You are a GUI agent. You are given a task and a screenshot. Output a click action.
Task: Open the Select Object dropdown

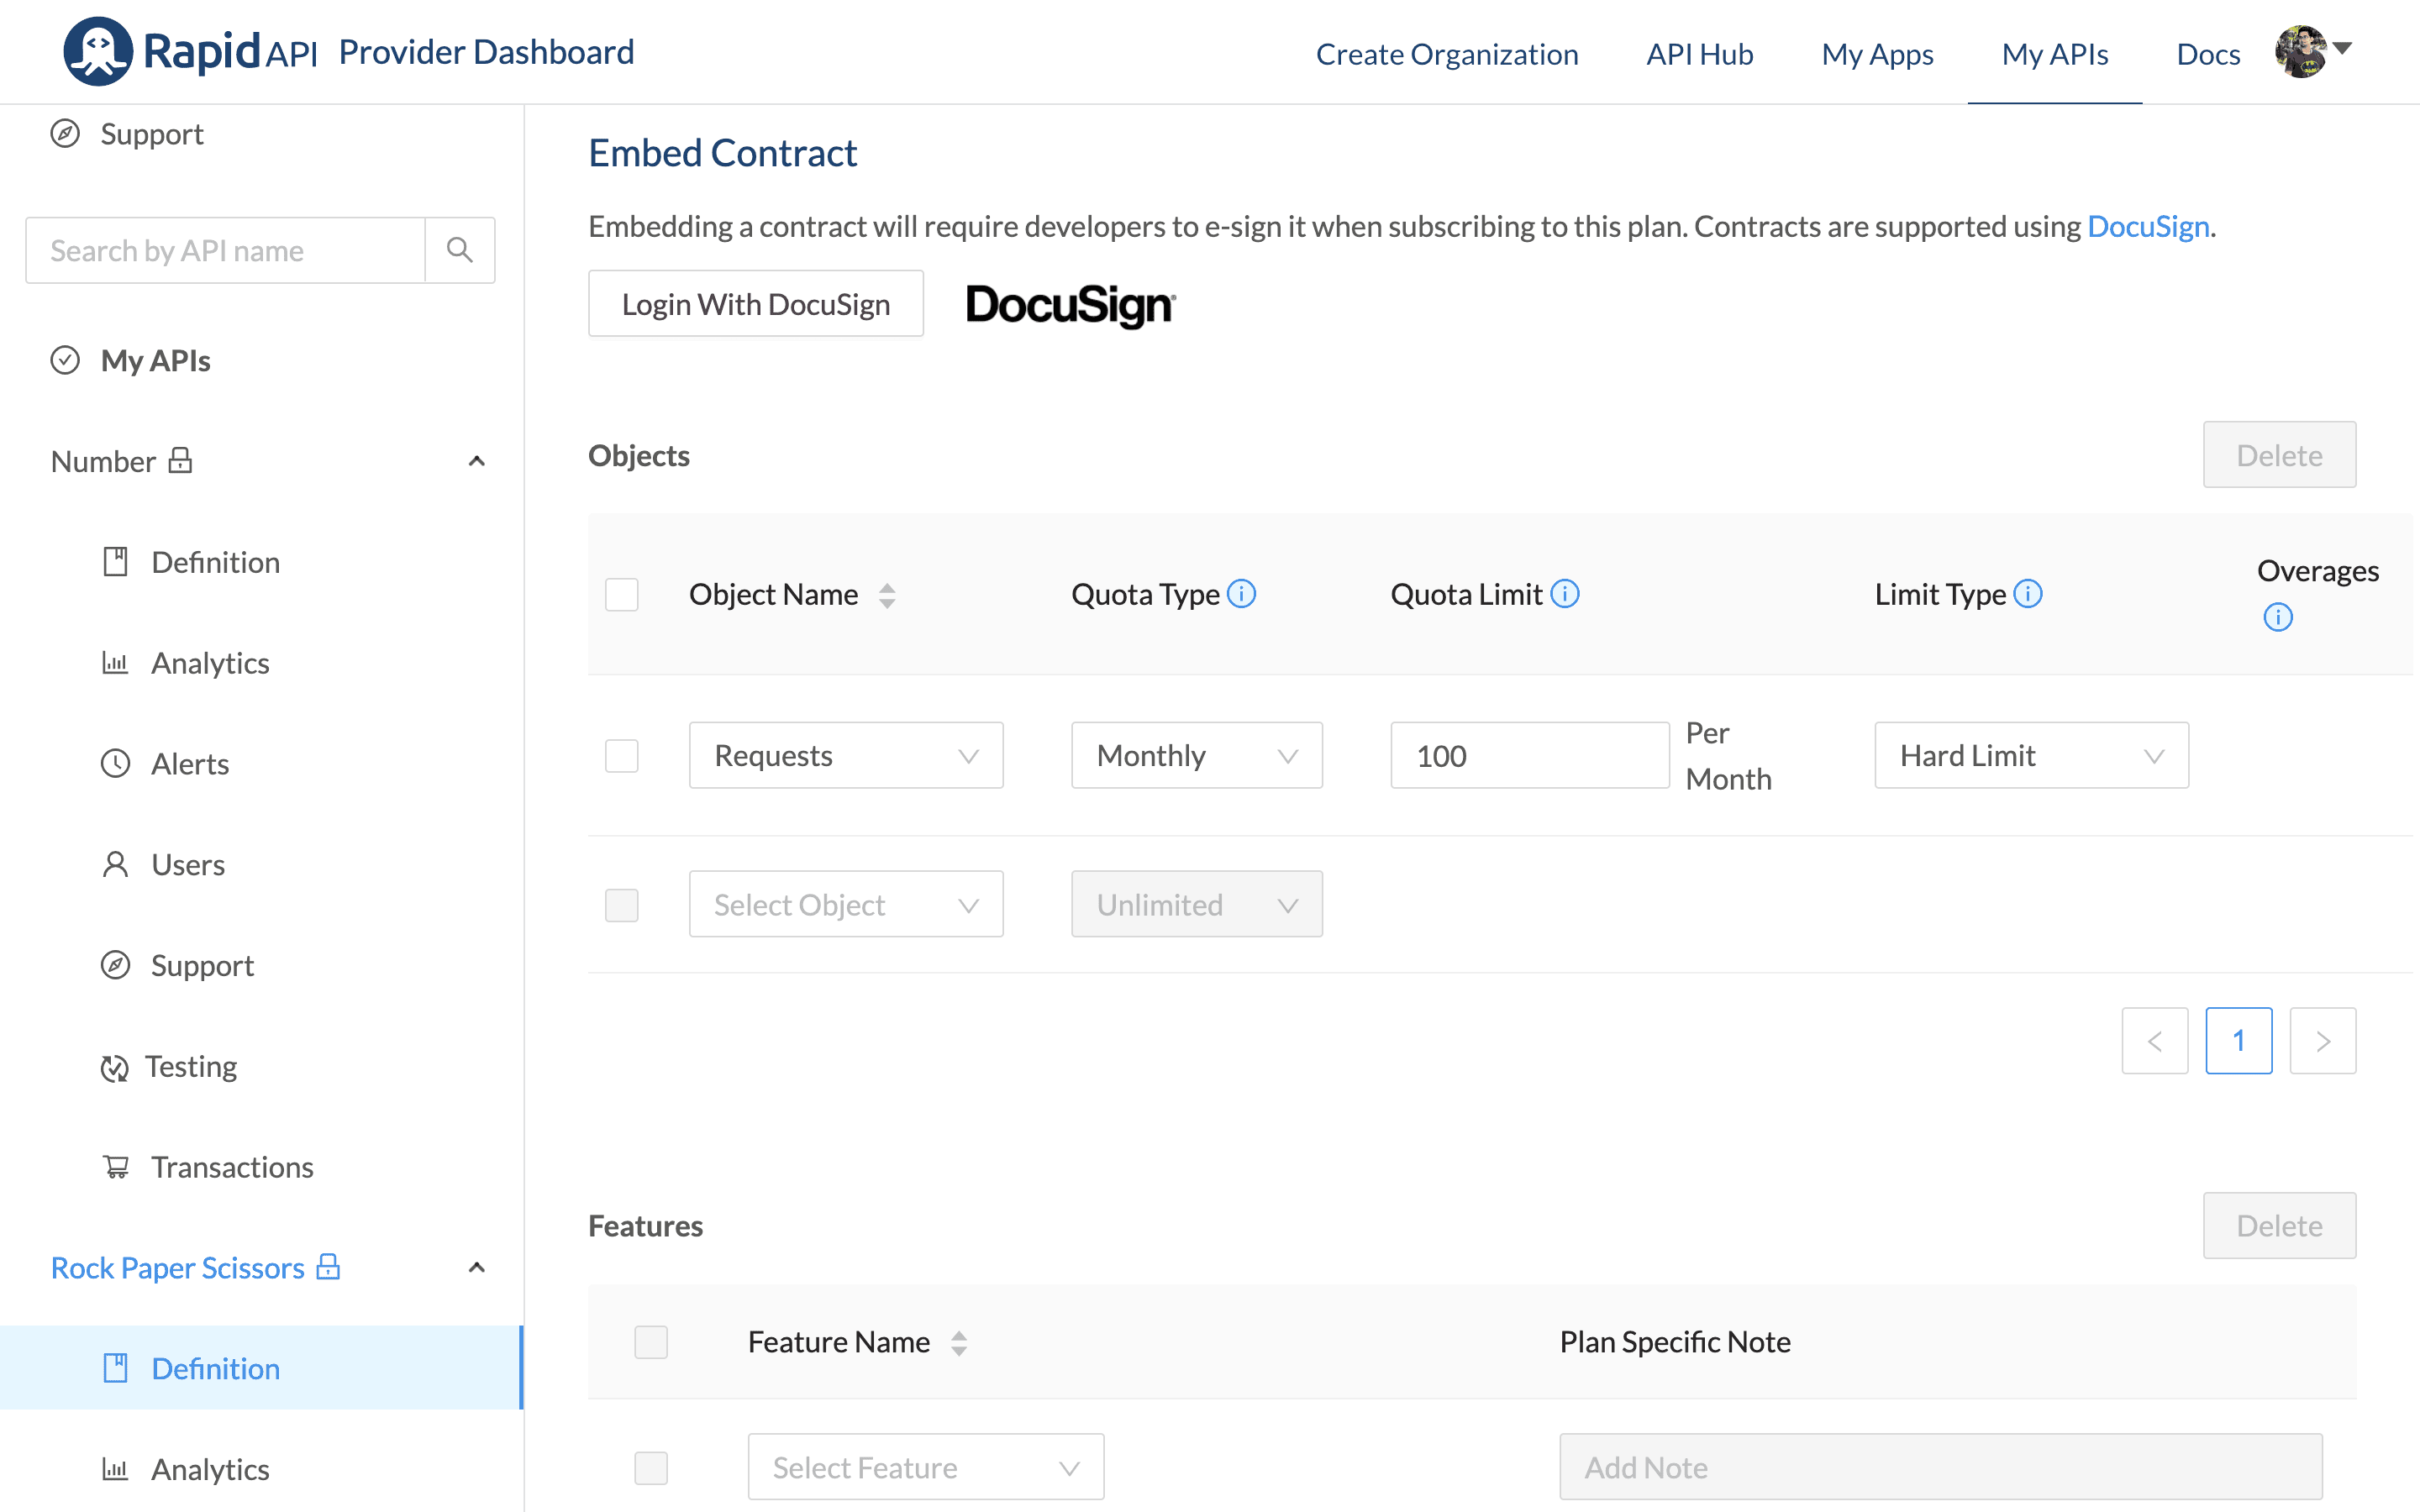pyautogui.click(x=846, y=905)
